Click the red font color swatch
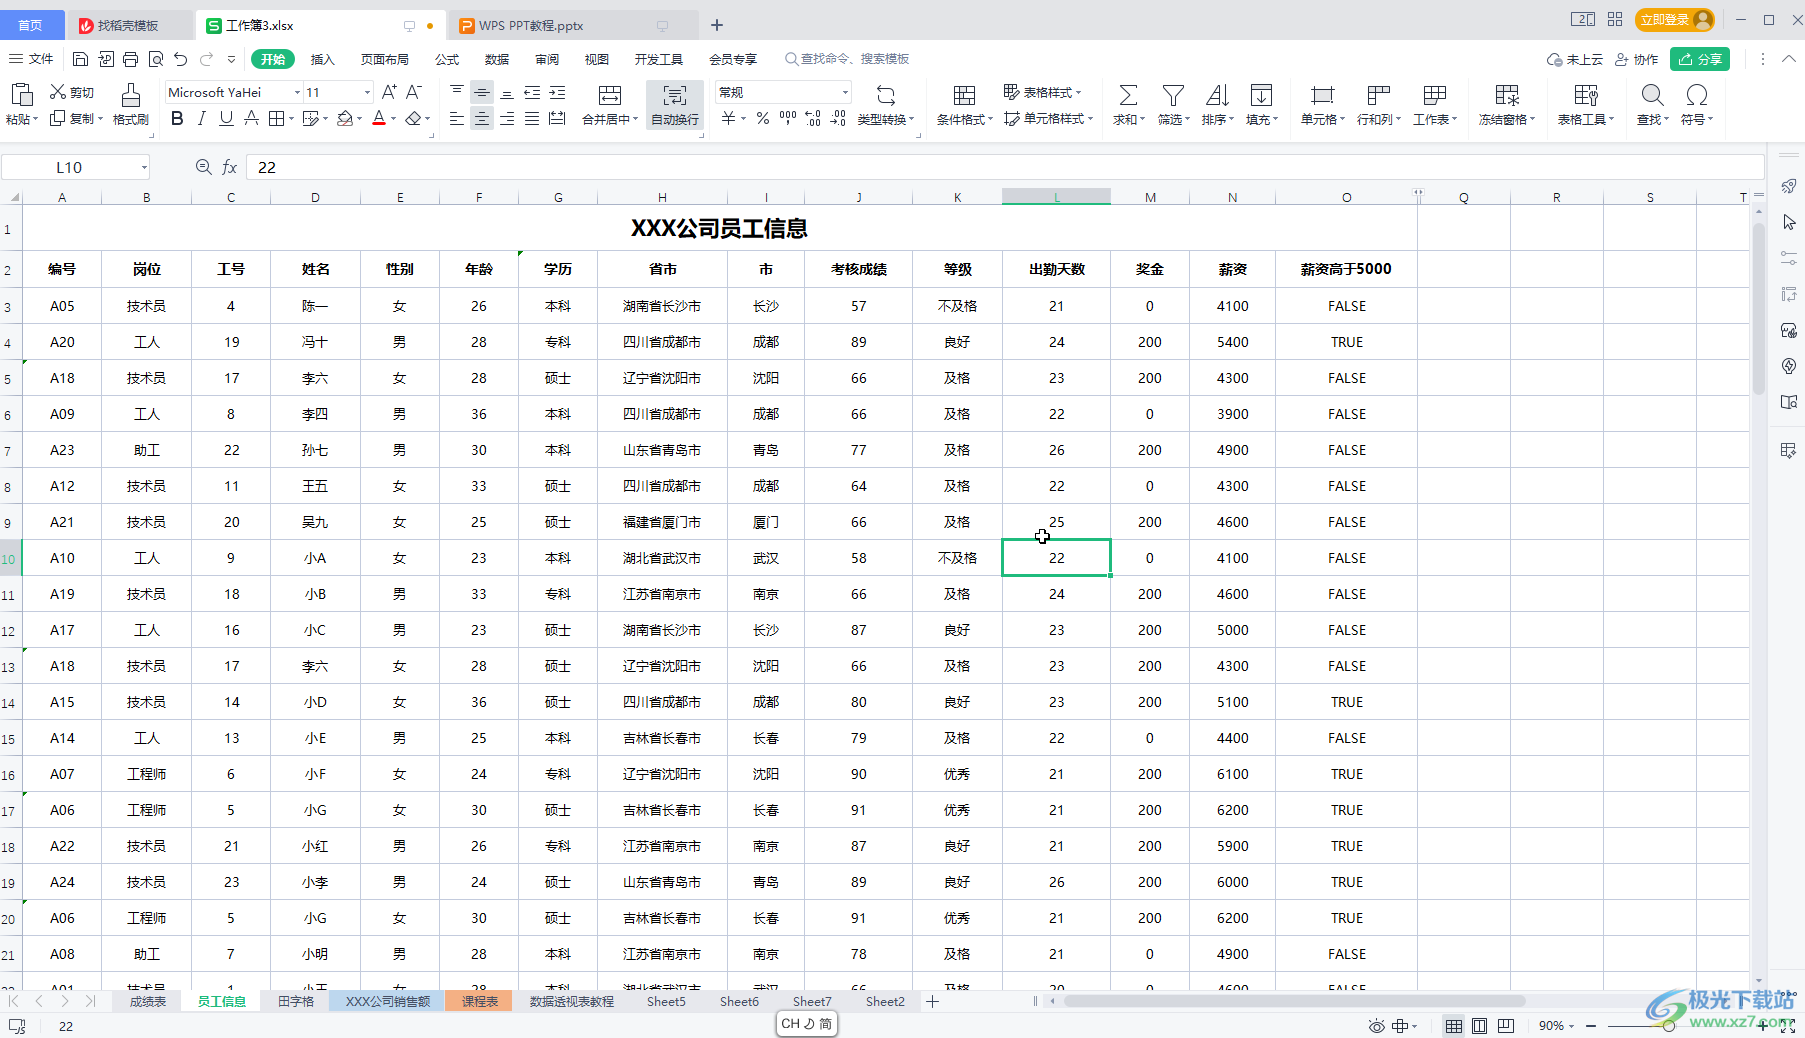Screen dimensions: 1805x1038 [379, 119]
